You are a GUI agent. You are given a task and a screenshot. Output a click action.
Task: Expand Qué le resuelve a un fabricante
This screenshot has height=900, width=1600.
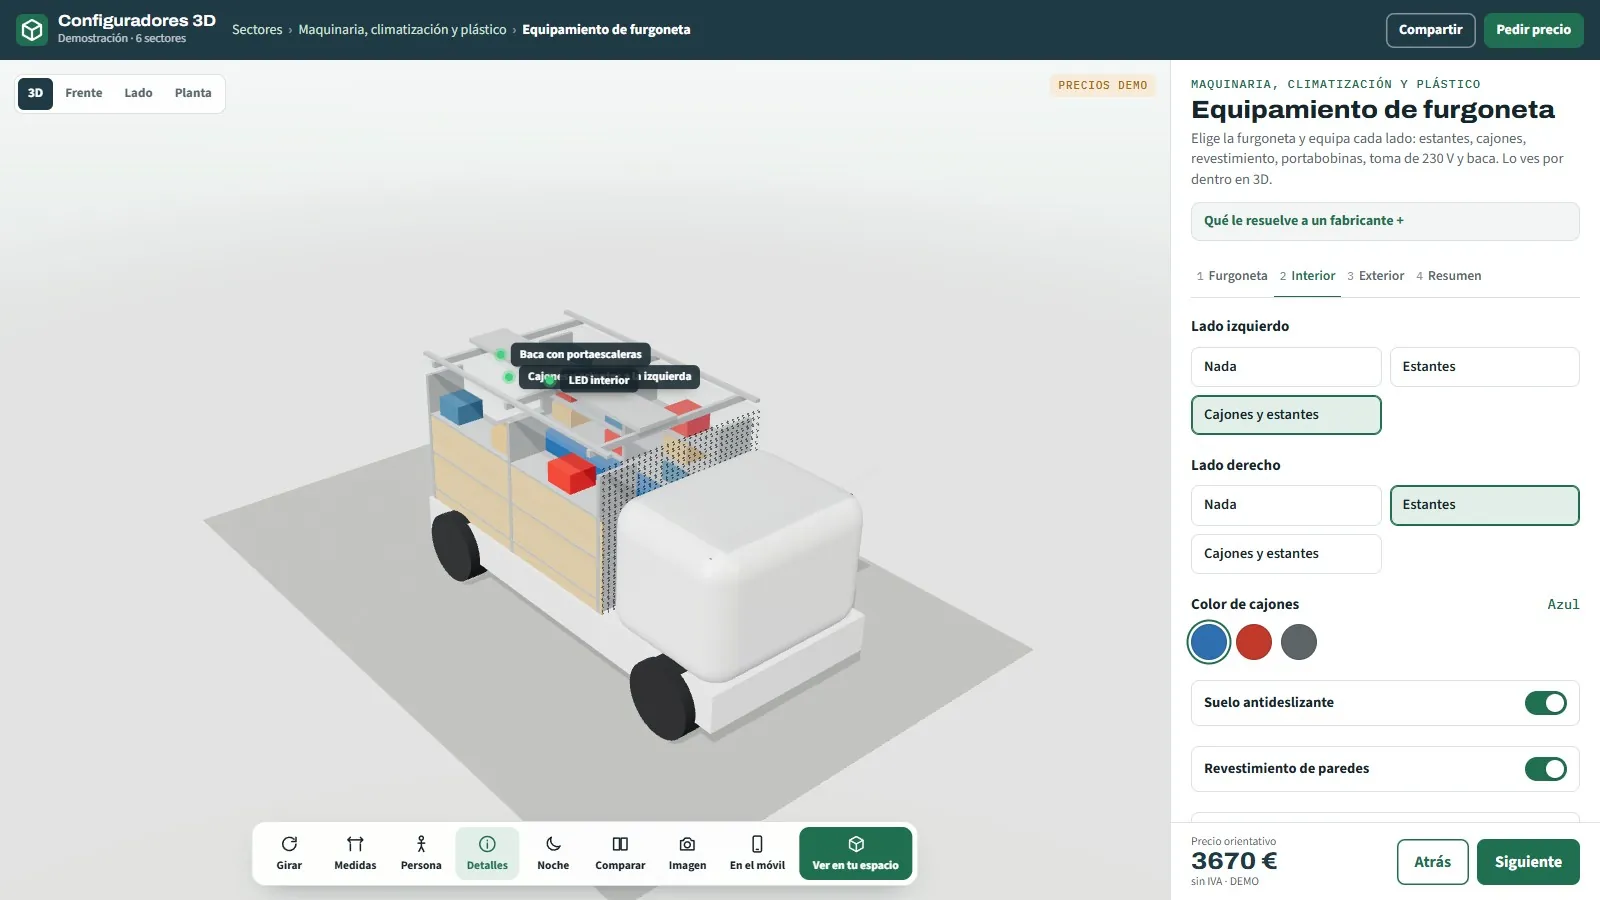click(1385, 221)
